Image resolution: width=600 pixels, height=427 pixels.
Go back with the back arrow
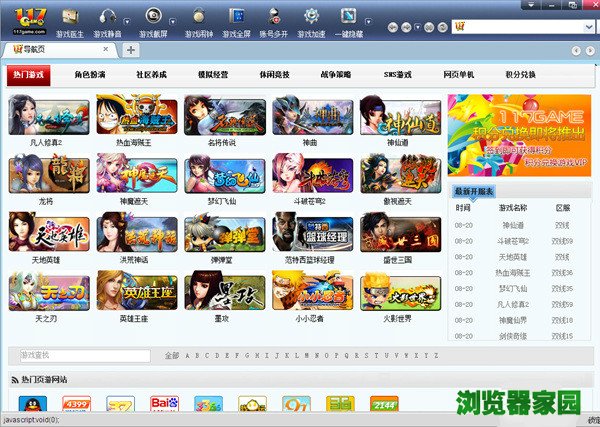(393, 28)
